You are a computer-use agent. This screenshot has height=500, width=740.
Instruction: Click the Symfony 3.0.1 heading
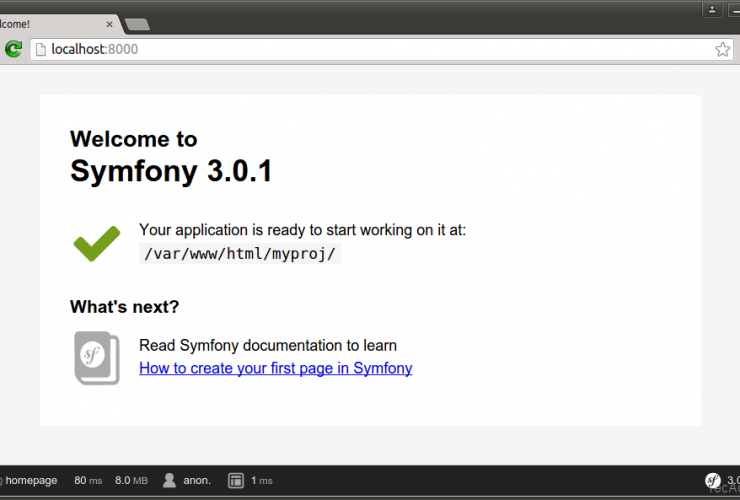[171, 171]
